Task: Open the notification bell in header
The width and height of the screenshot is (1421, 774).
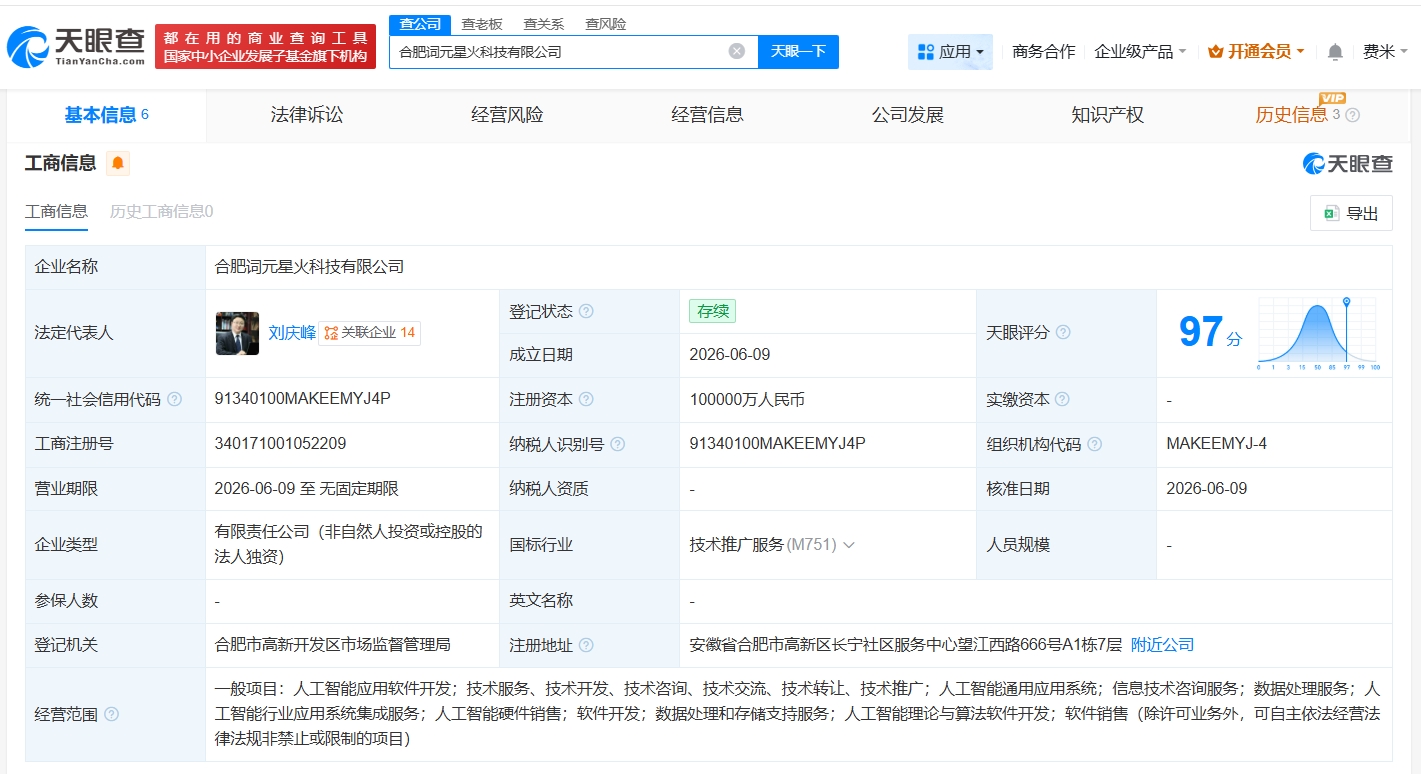Action: point(1335,52)
